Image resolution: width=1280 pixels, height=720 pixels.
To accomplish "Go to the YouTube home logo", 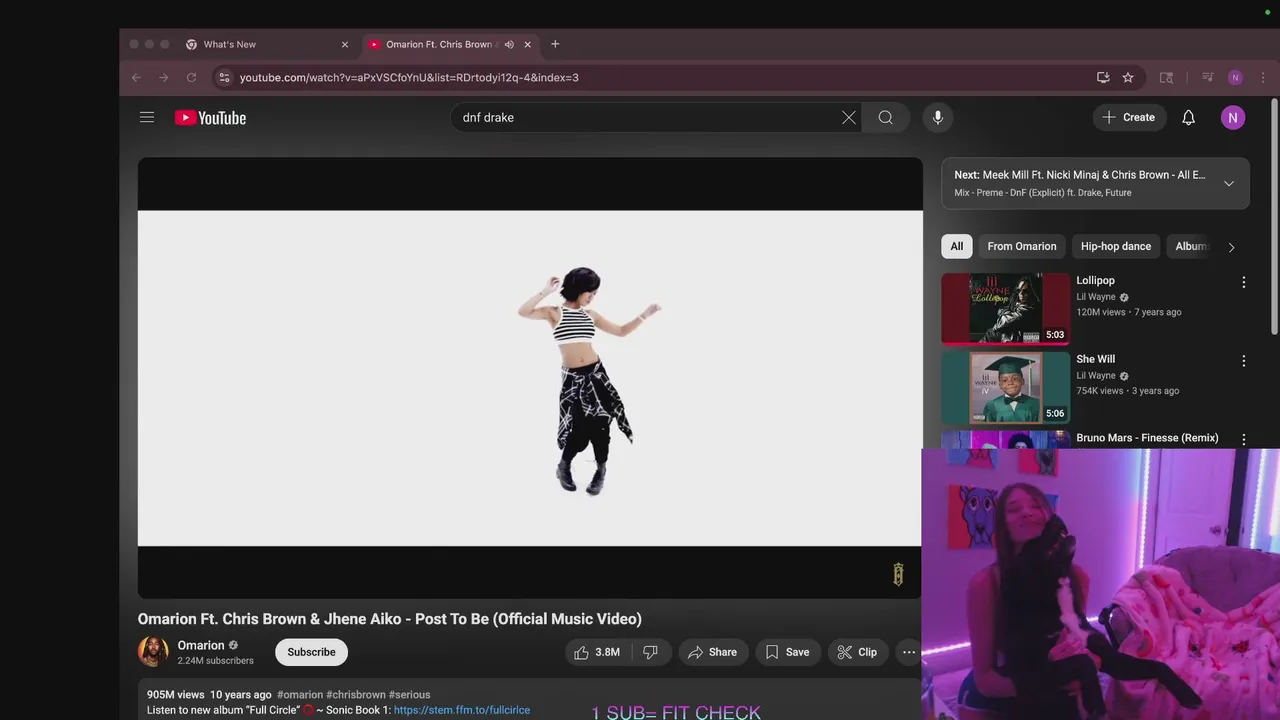I will [210, 118].
